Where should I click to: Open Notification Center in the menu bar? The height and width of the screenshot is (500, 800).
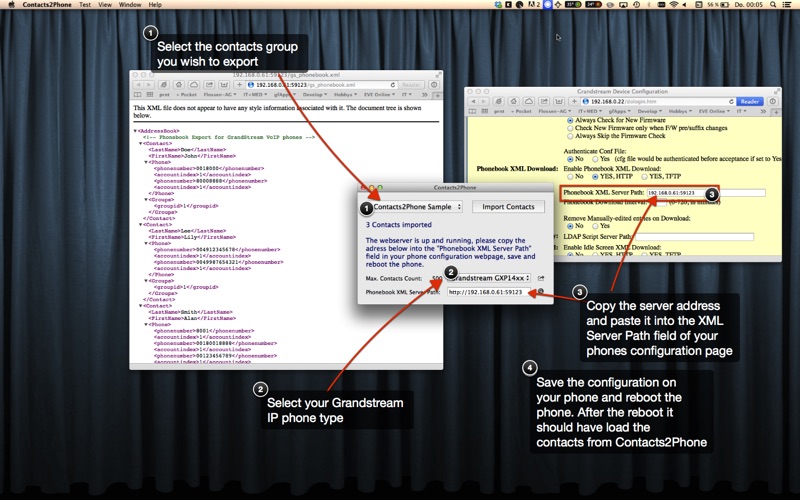pos(788,5)
